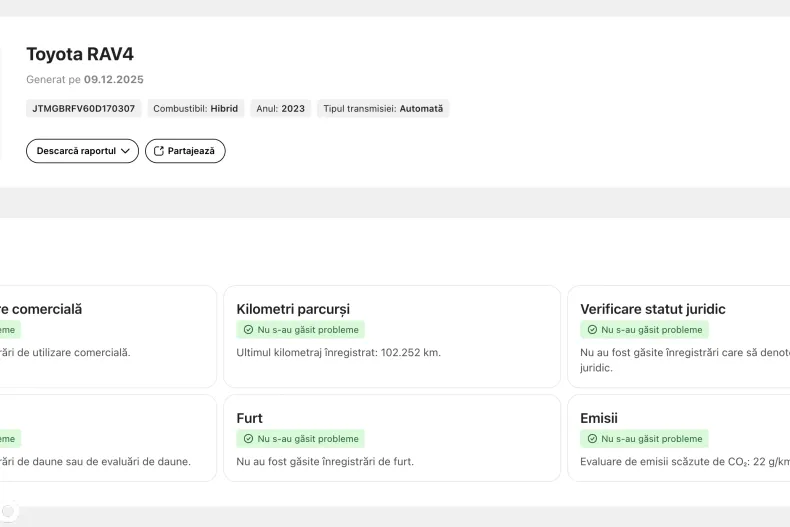Open the Descarcă raportul dropdown
The width and height of the screenshot is (790, 527).
tap(82, 151)
